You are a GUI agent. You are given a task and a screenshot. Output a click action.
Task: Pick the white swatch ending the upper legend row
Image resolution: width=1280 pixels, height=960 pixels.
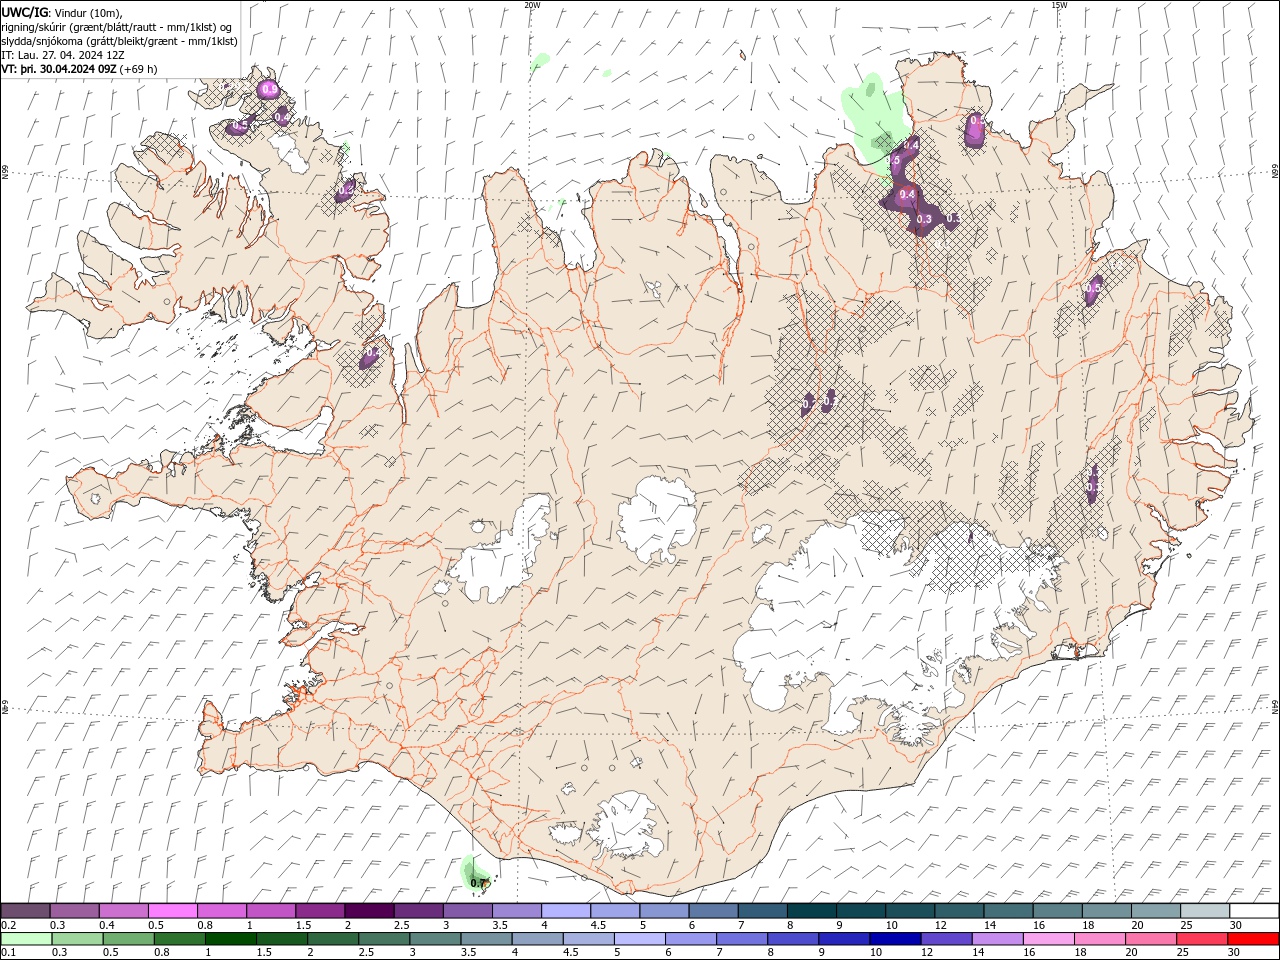point(1254,911)
